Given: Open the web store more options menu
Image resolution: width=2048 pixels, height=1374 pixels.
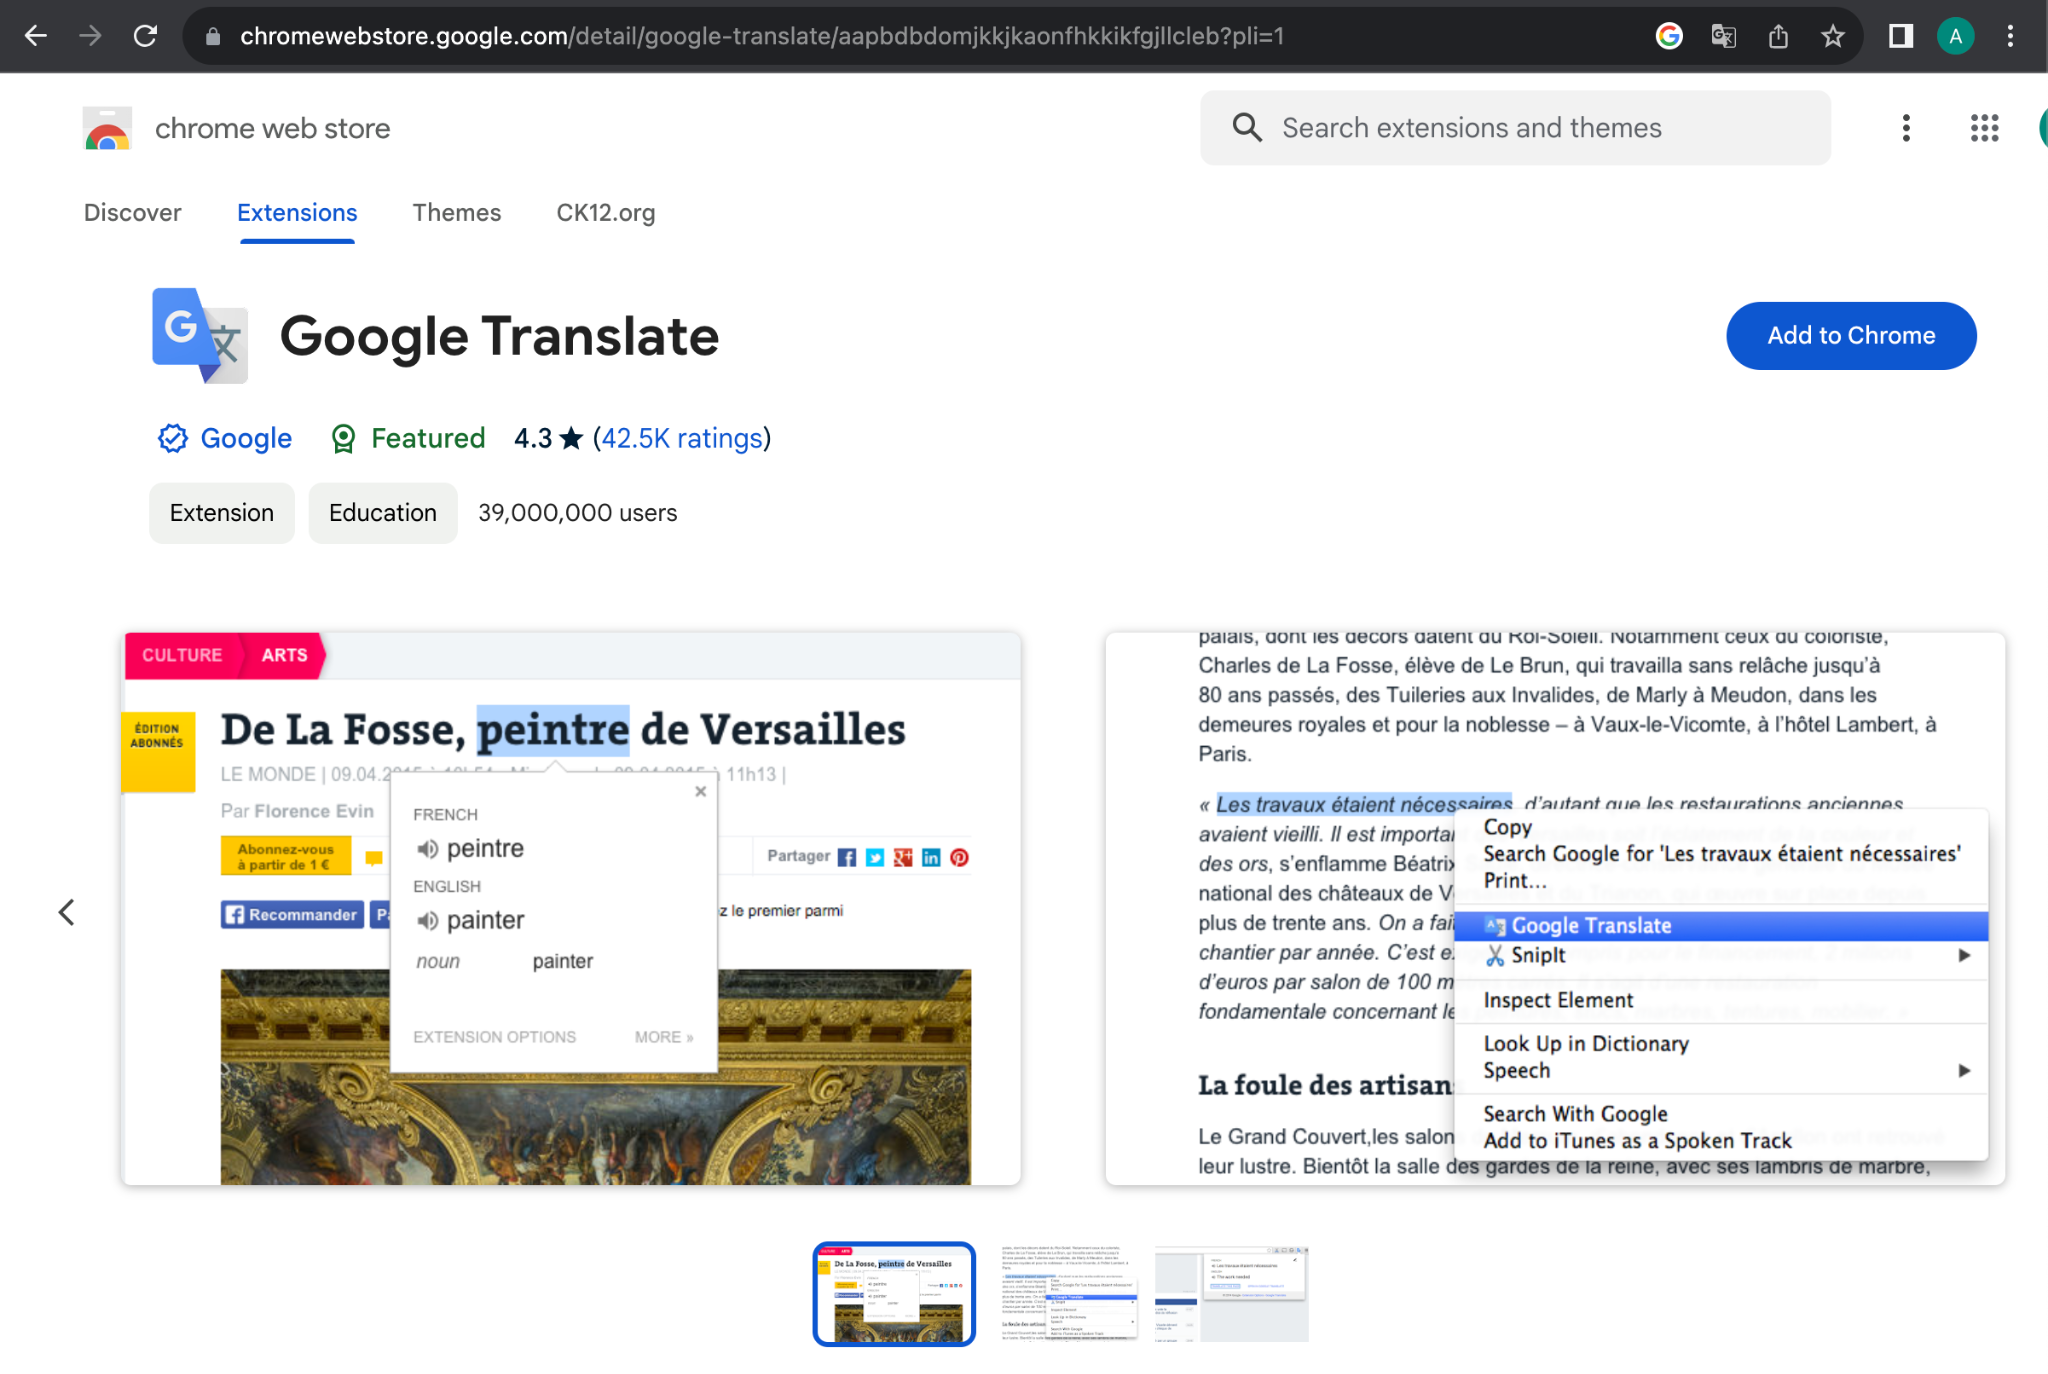Looking at the screenshot, I should (x=1906, y=128).
